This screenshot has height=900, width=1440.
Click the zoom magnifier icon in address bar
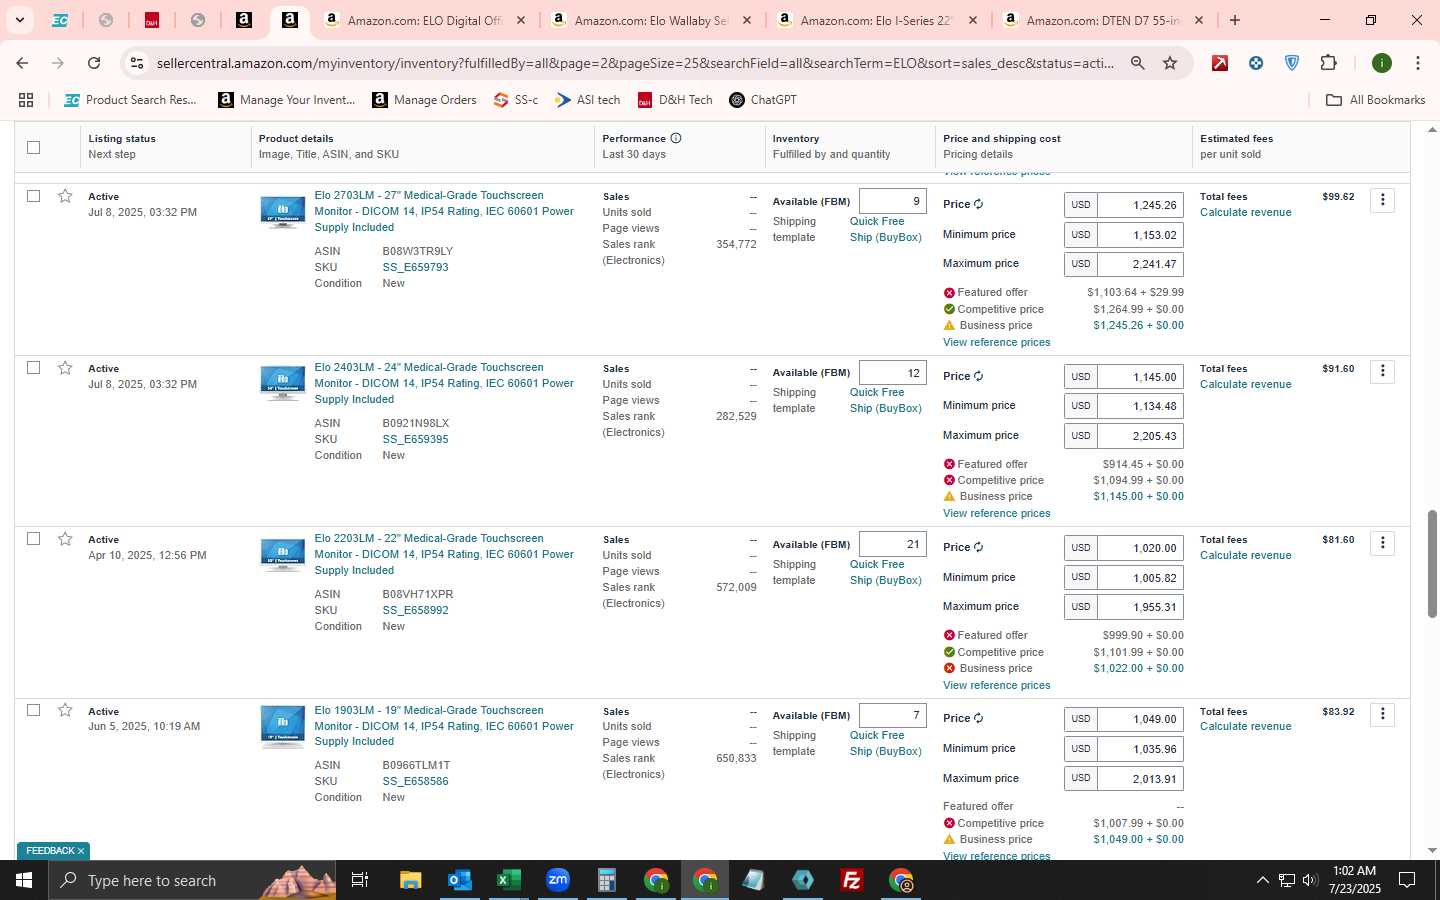[x=1137, y=63]
